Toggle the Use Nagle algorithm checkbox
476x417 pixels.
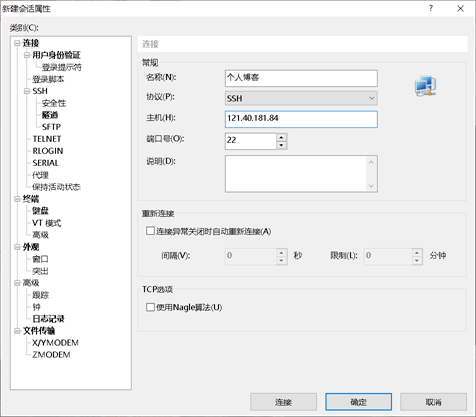[150, 307]
